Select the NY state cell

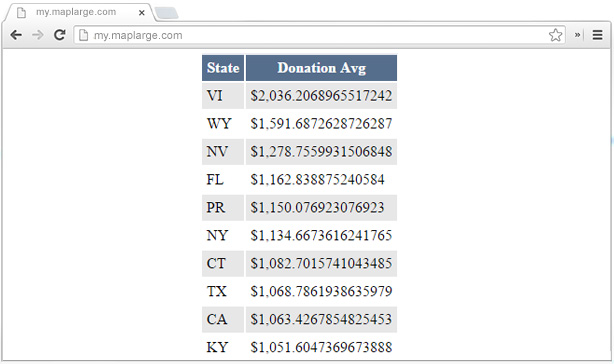click(x=223, y=235)
